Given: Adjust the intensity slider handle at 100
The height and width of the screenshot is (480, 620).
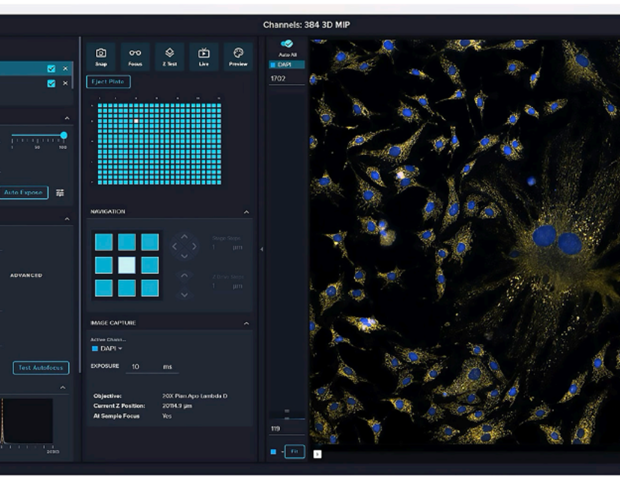Looking at the screenshot, I should point(64,135).
